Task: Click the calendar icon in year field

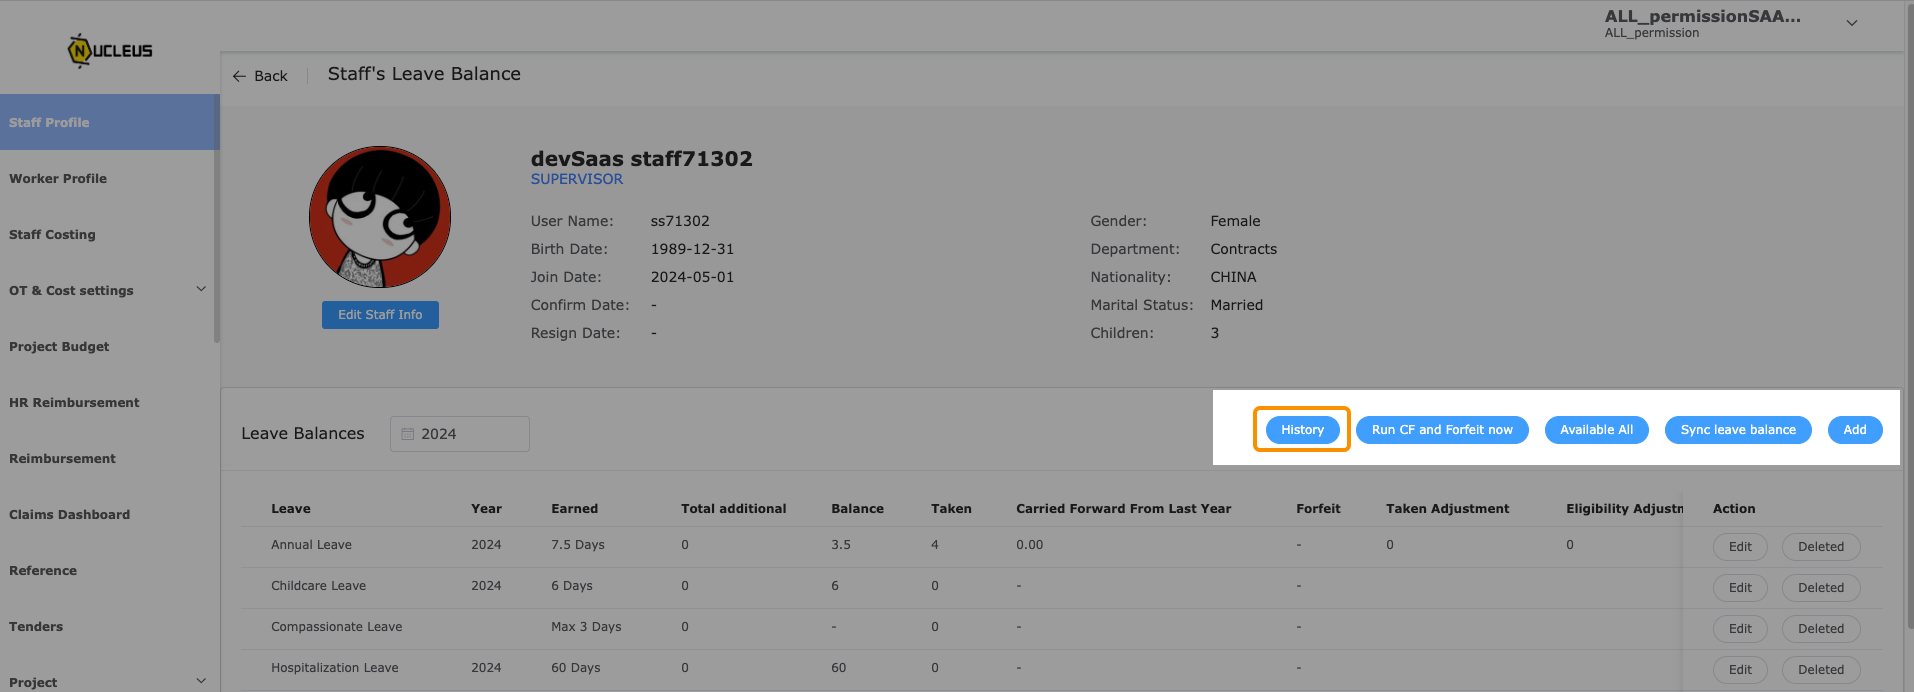Action: click(408, 434)
